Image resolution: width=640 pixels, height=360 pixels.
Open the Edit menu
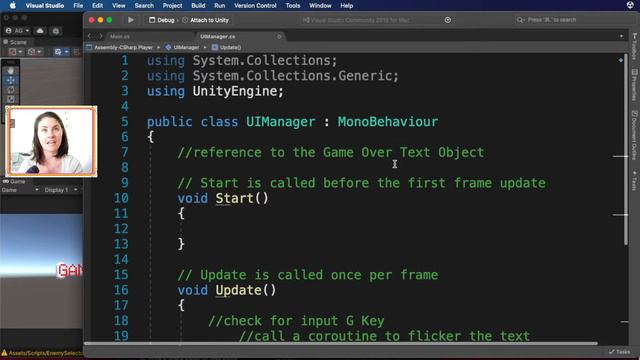tap(97, 6)
